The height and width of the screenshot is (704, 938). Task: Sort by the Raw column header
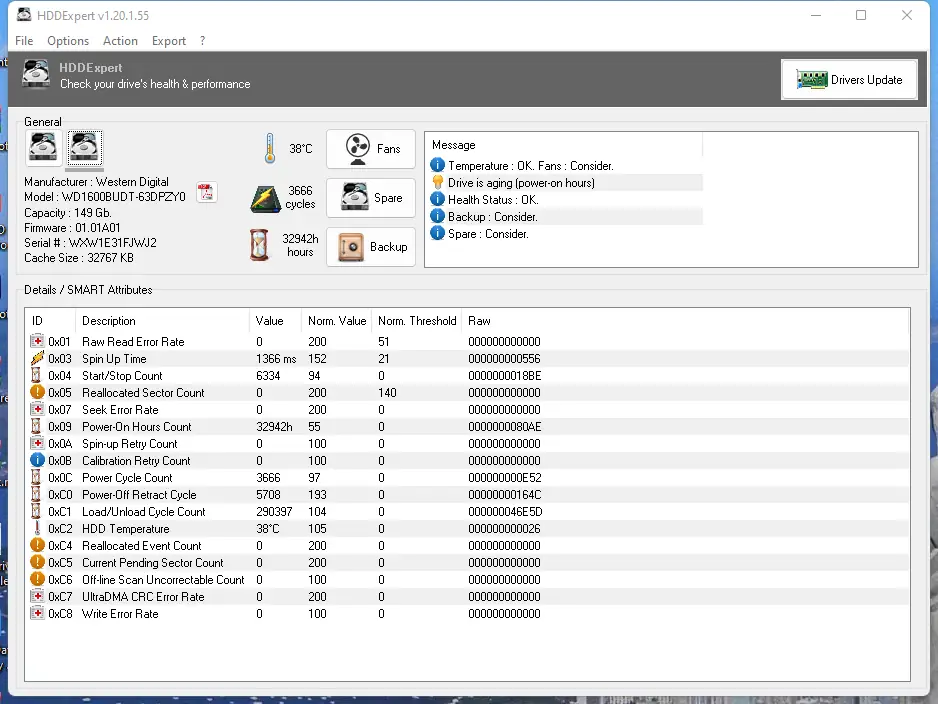685,321
